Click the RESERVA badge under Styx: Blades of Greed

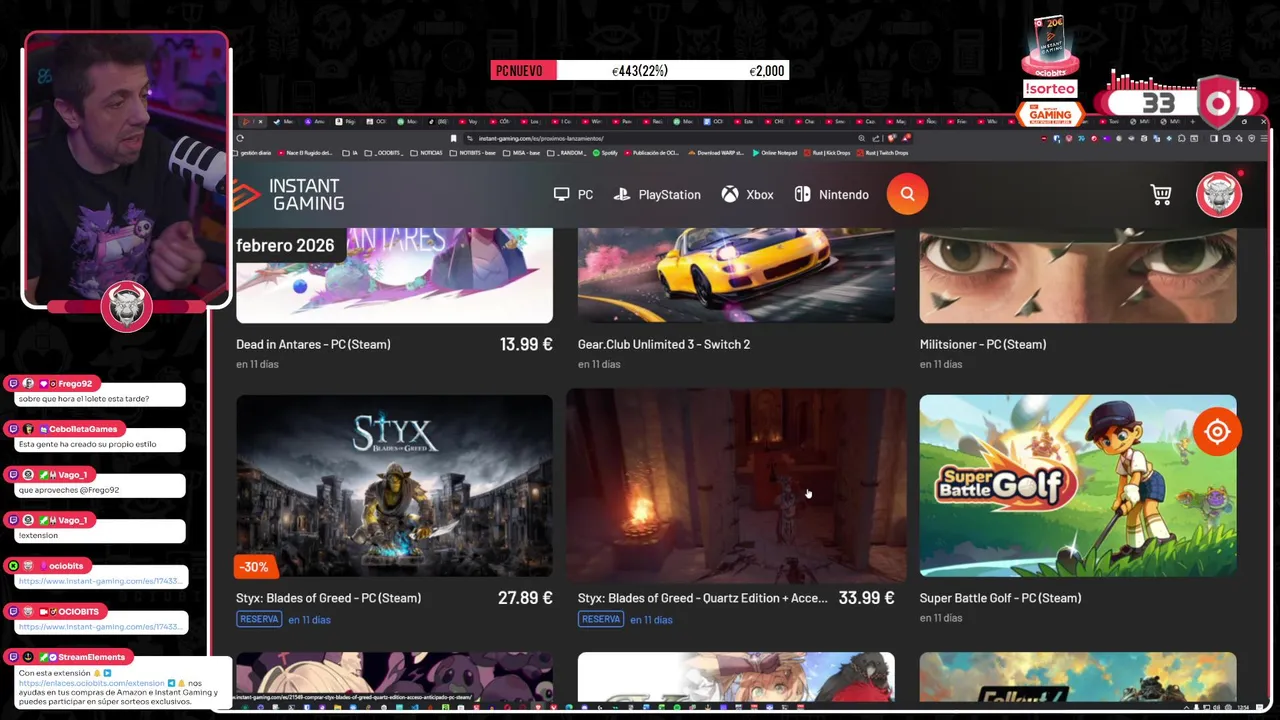click(259, 619)
